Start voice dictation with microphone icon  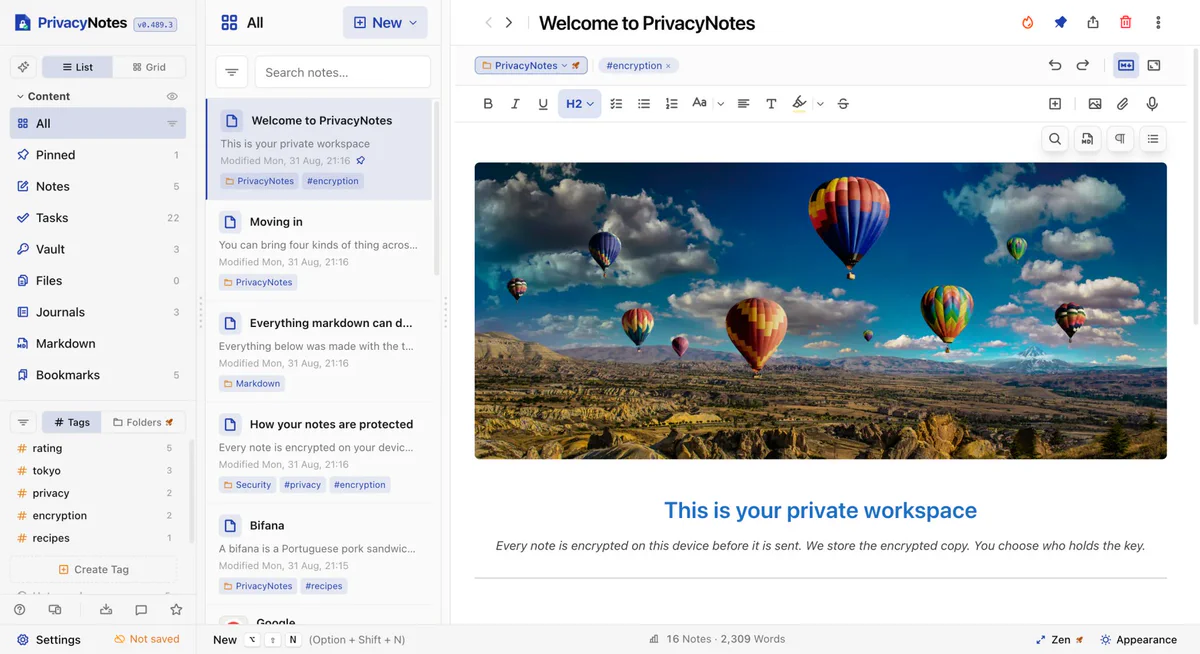tap(1152, 104)
